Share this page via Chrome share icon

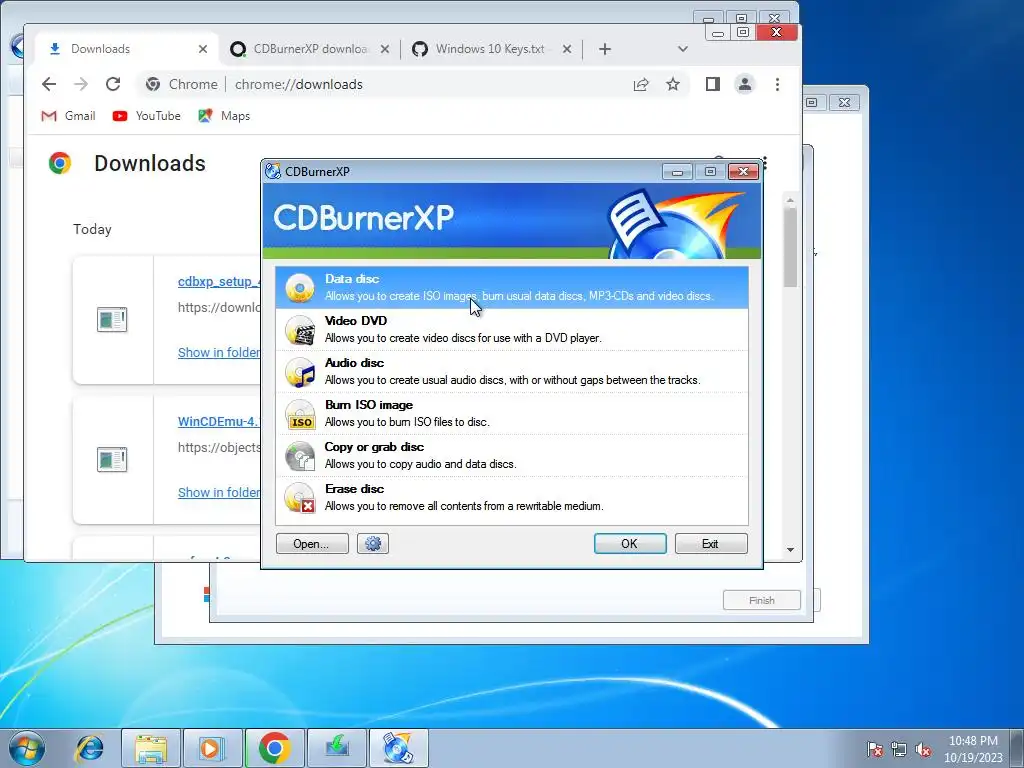[x=641, y=84]
